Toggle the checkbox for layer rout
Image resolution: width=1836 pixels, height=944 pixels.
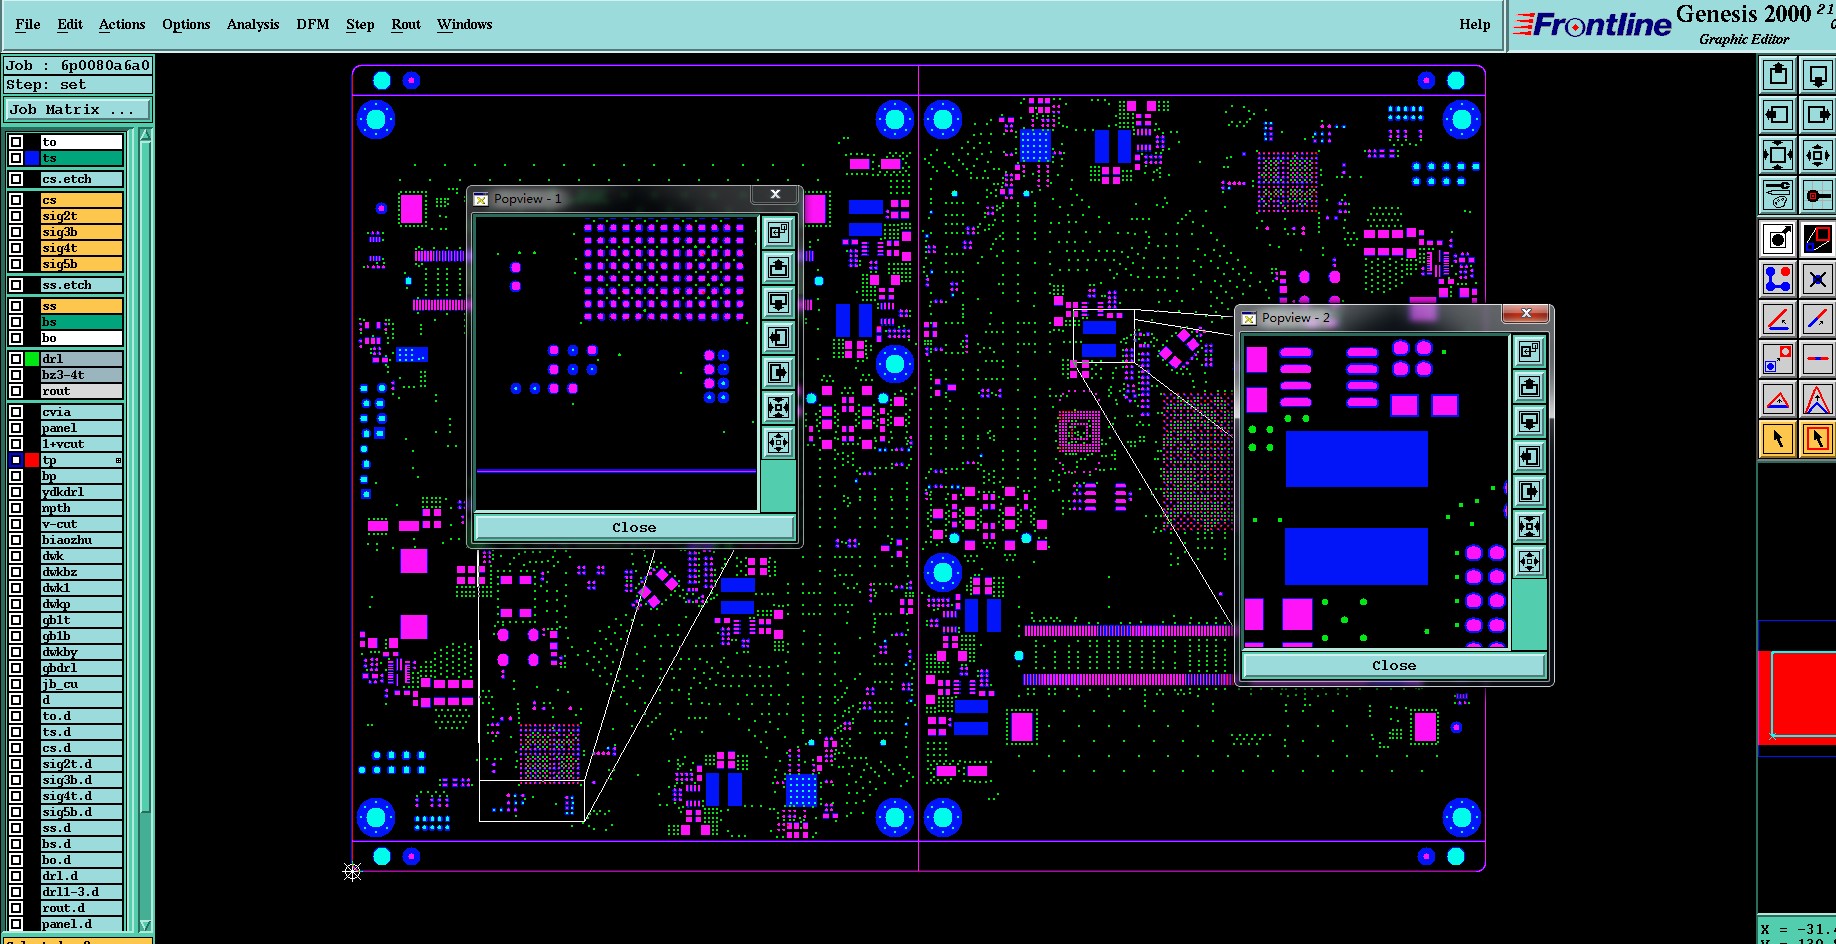click(x=16, y=391)
